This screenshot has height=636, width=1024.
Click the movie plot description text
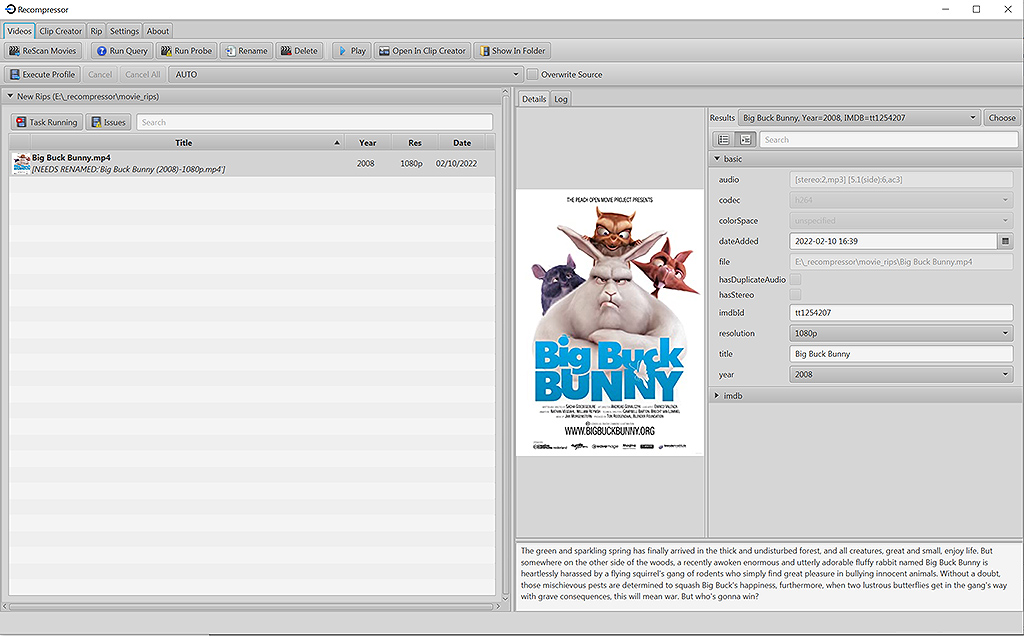point(764,573)
